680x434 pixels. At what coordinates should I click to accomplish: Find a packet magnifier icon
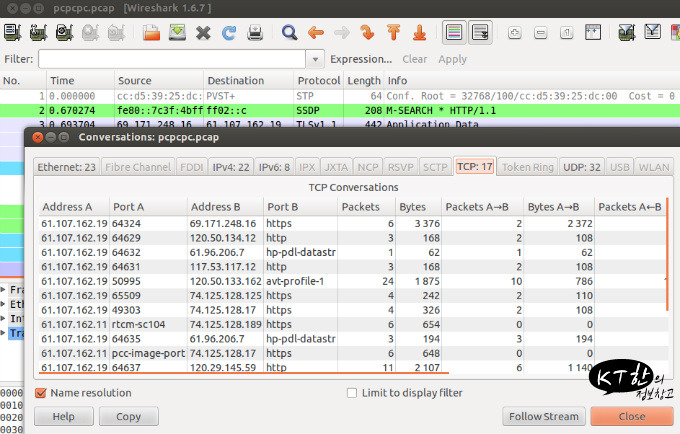click(289, 33)
